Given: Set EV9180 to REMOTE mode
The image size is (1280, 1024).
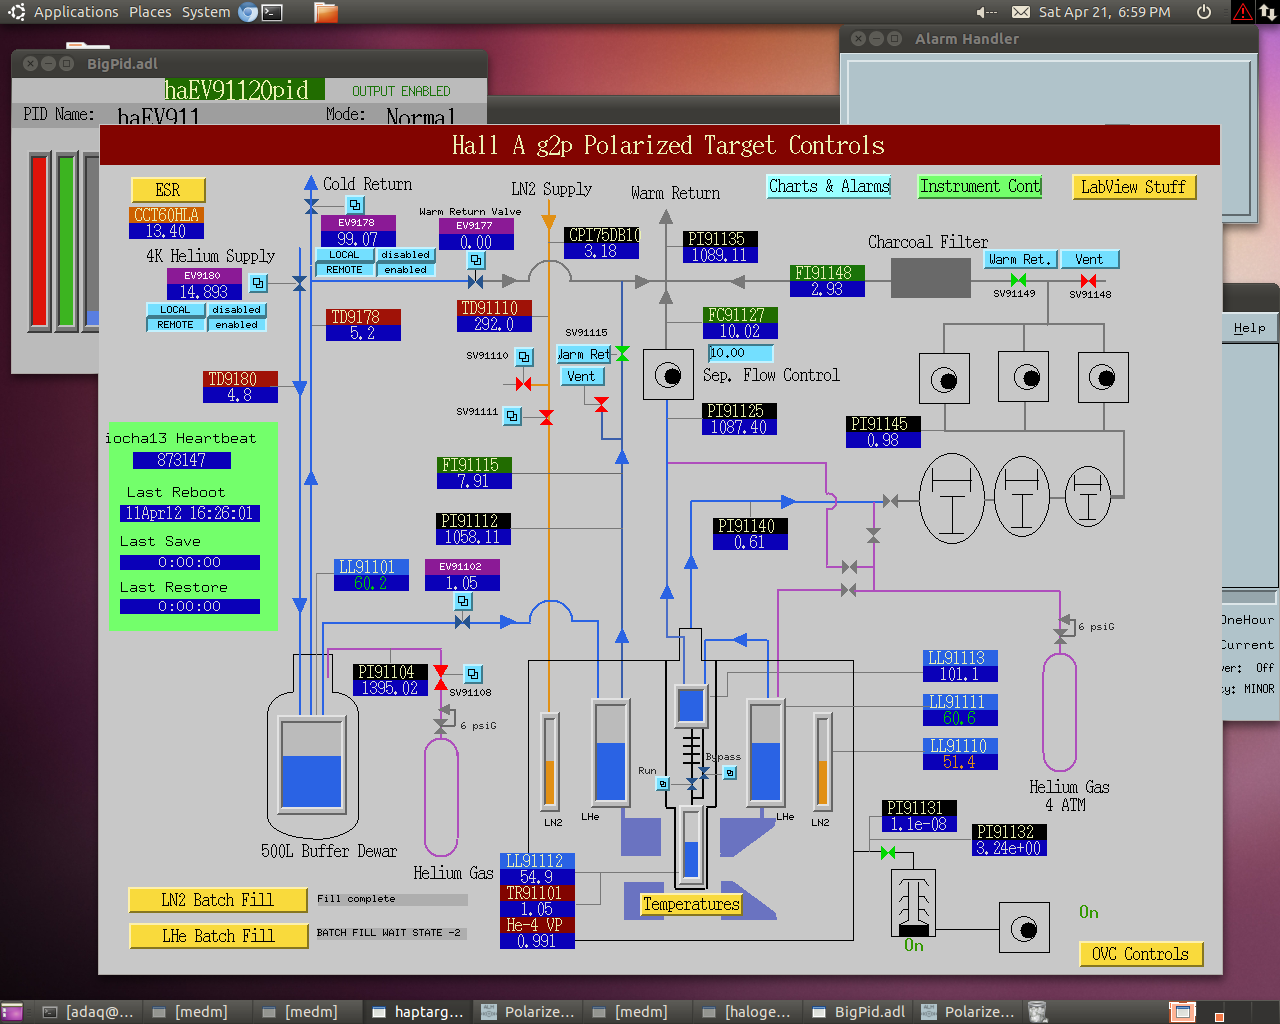Looking at the screenshot, I should pyautogui.click(x=175, y=325).
